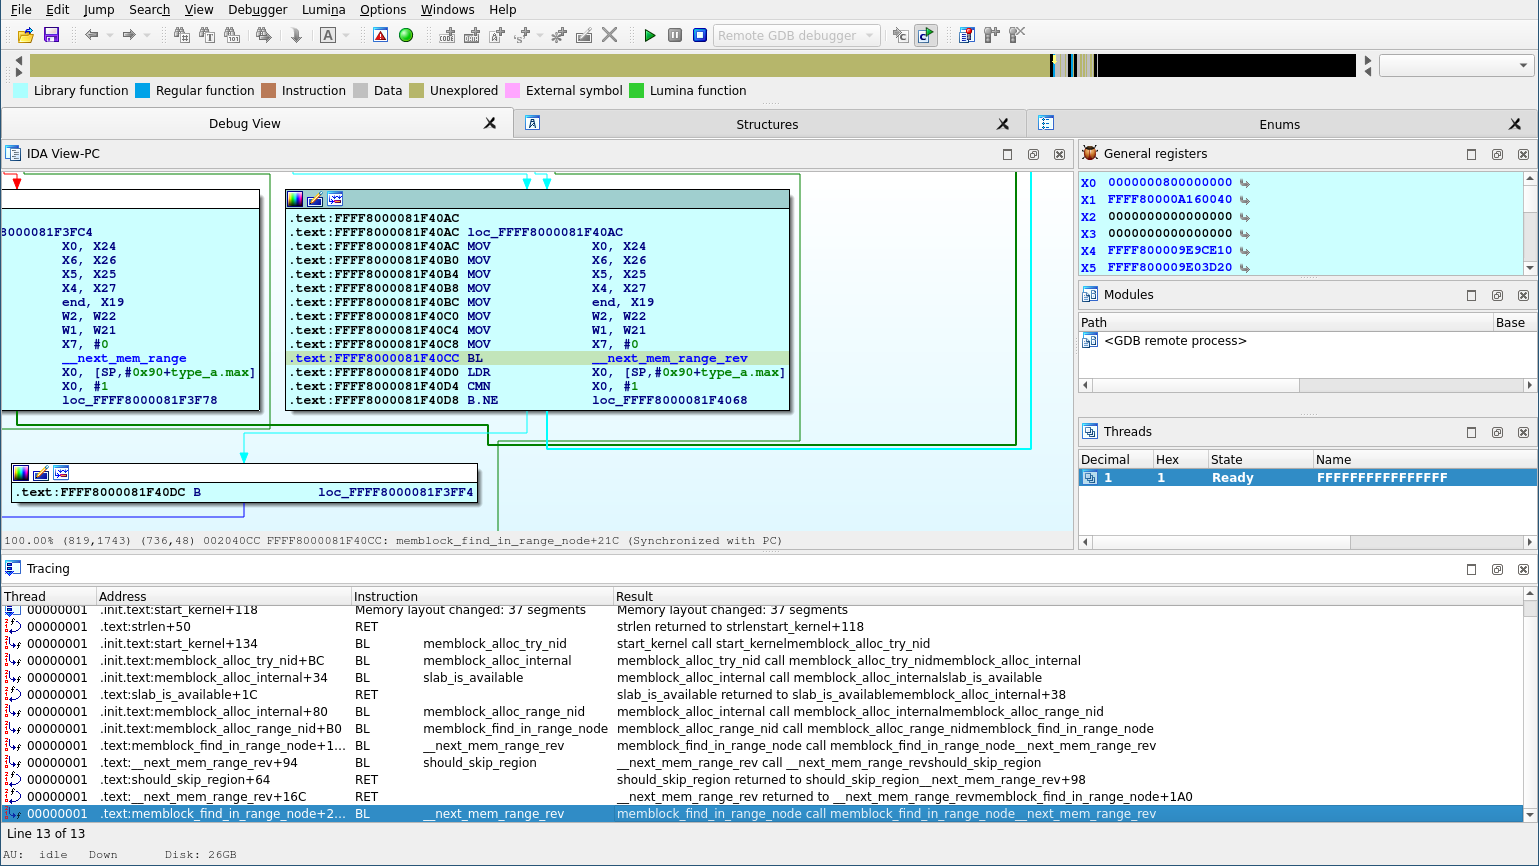Open a file using the folder toolbar icon

(25, 35)
